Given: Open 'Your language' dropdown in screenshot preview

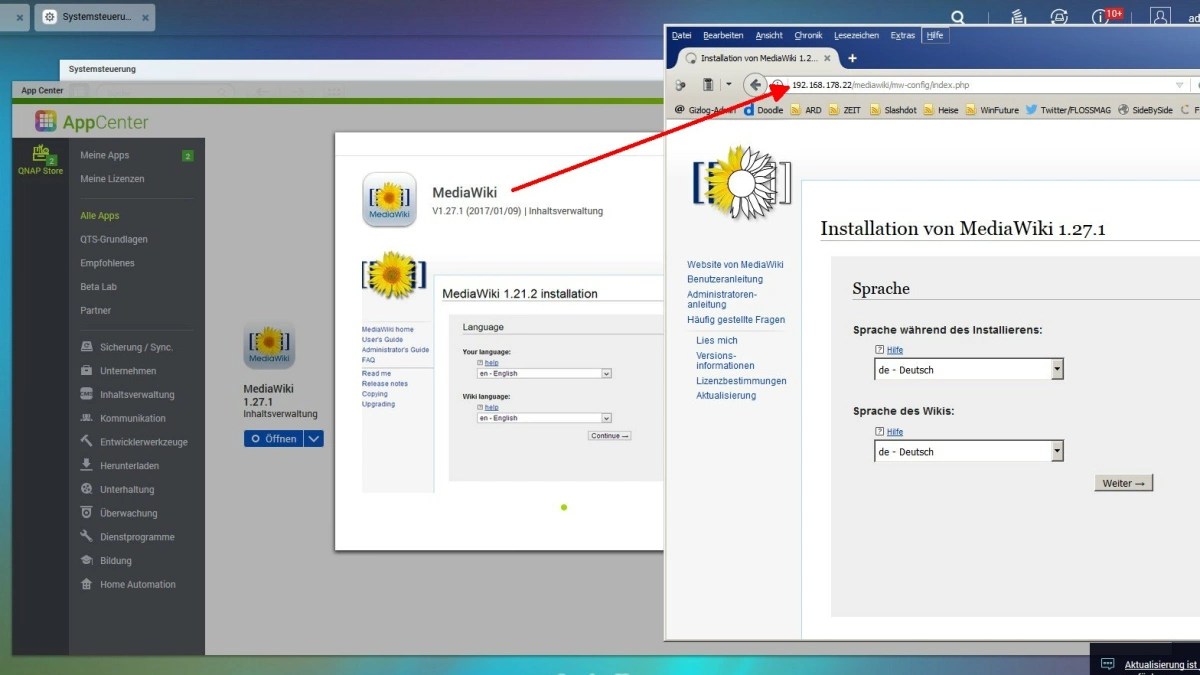Looking at the screenshot, I should point(544,373).
